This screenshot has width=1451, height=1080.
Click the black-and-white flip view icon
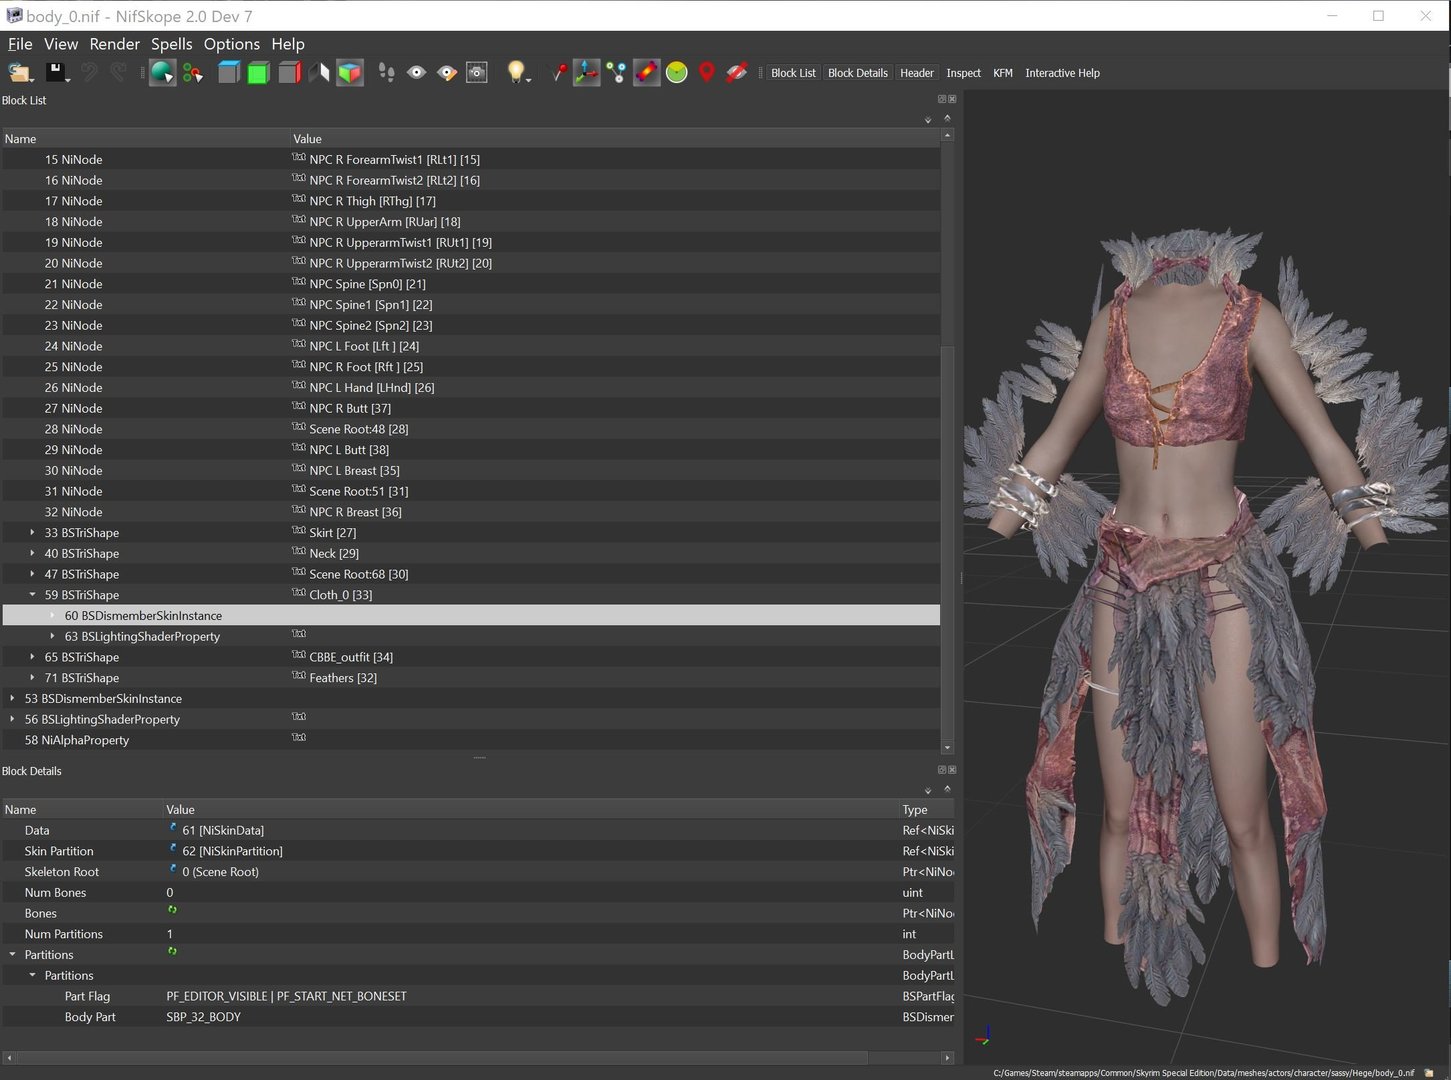(x=319, y=72)
